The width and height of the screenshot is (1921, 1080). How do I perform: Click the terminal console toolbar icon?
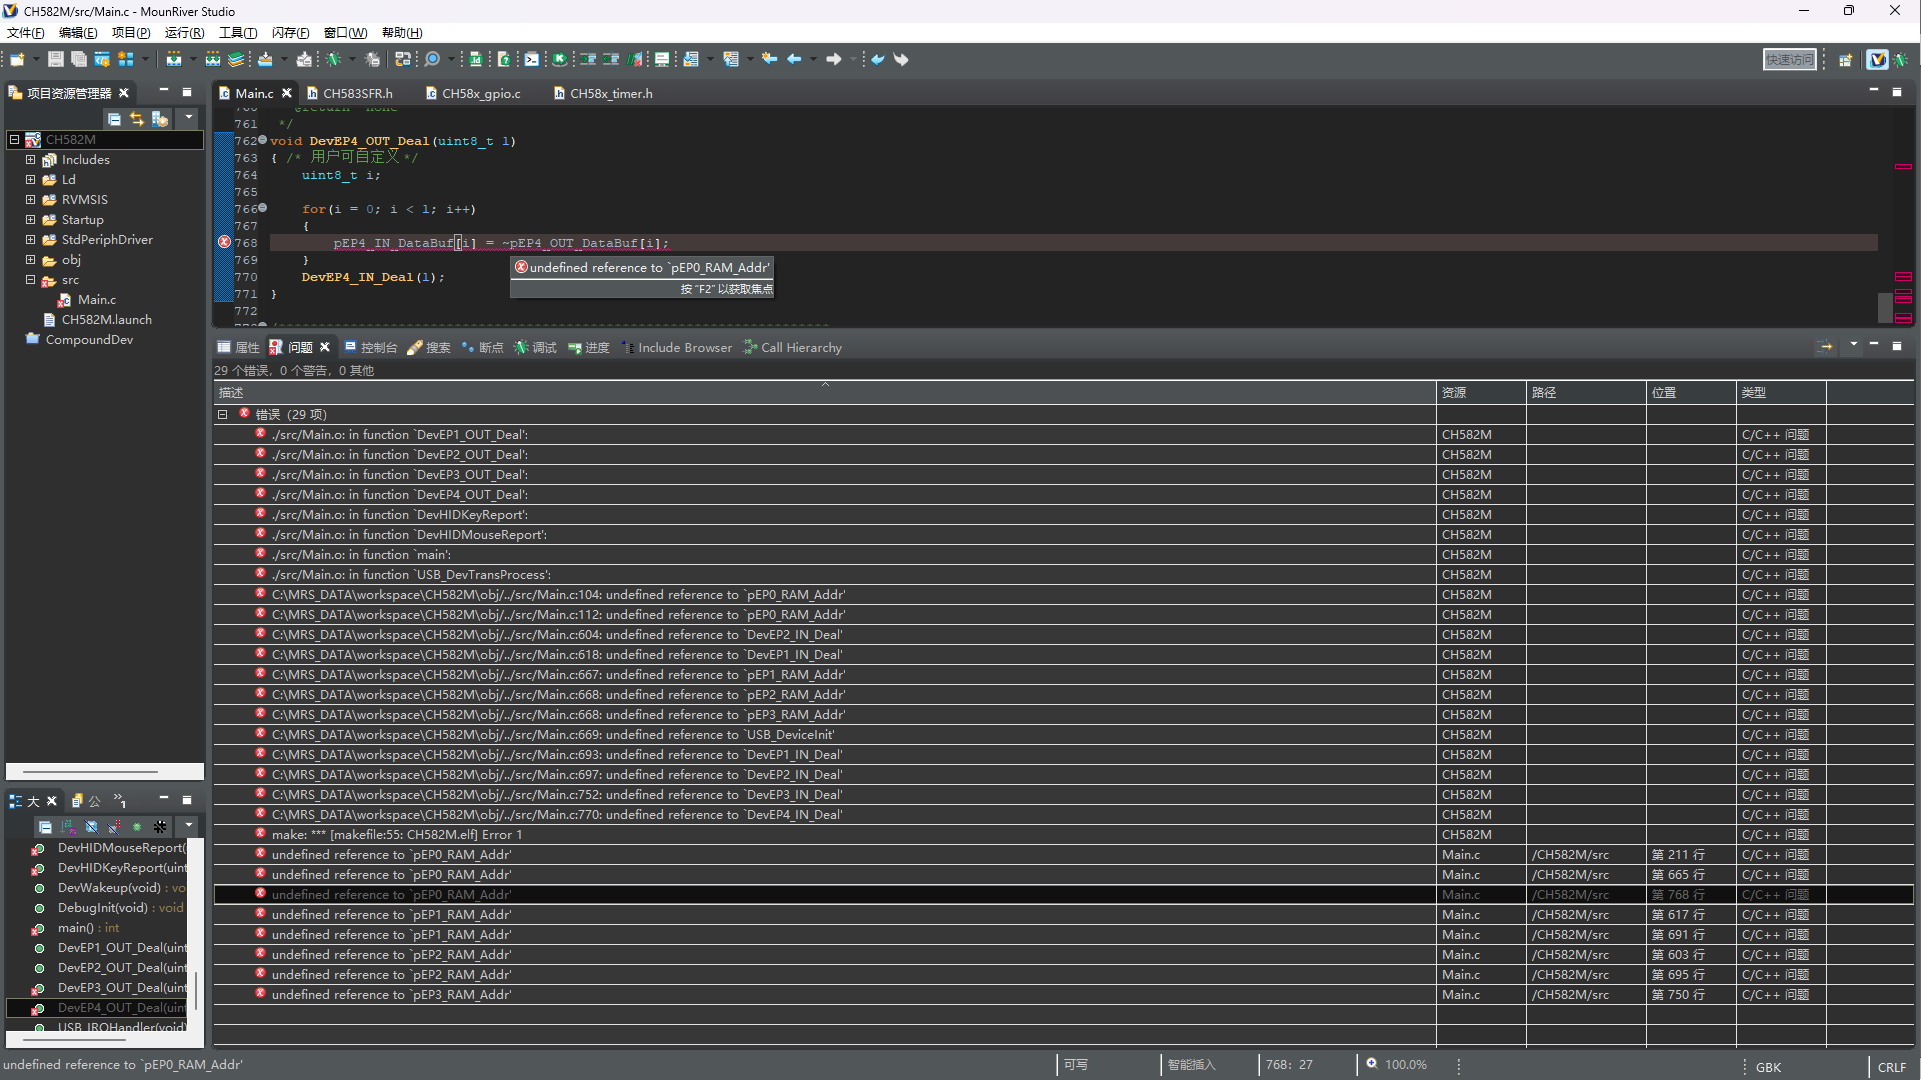pyautogui.click(x=531, y=60)
